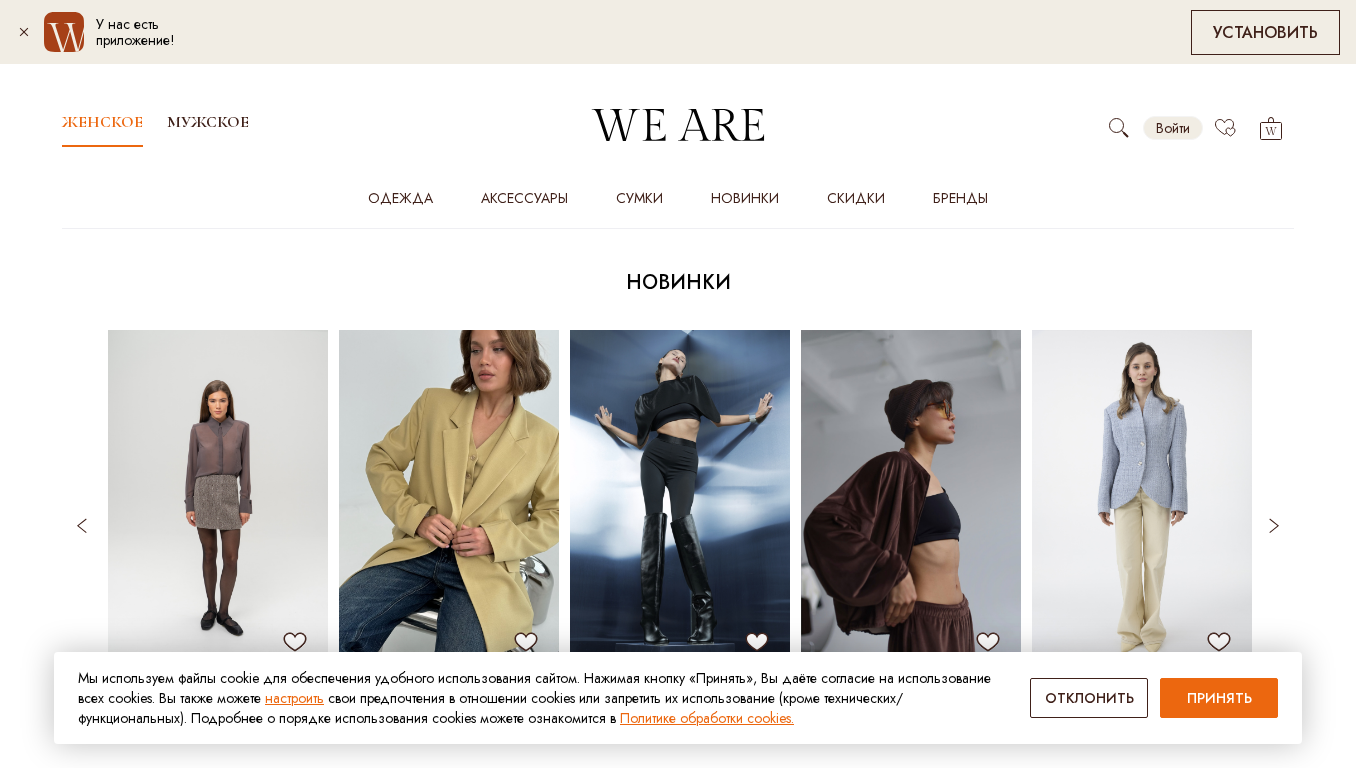The height and width of the screenshot is (768, 1366).
Task: Click the WE ARE app icon in banner
Action: click(x=64, y=32)
